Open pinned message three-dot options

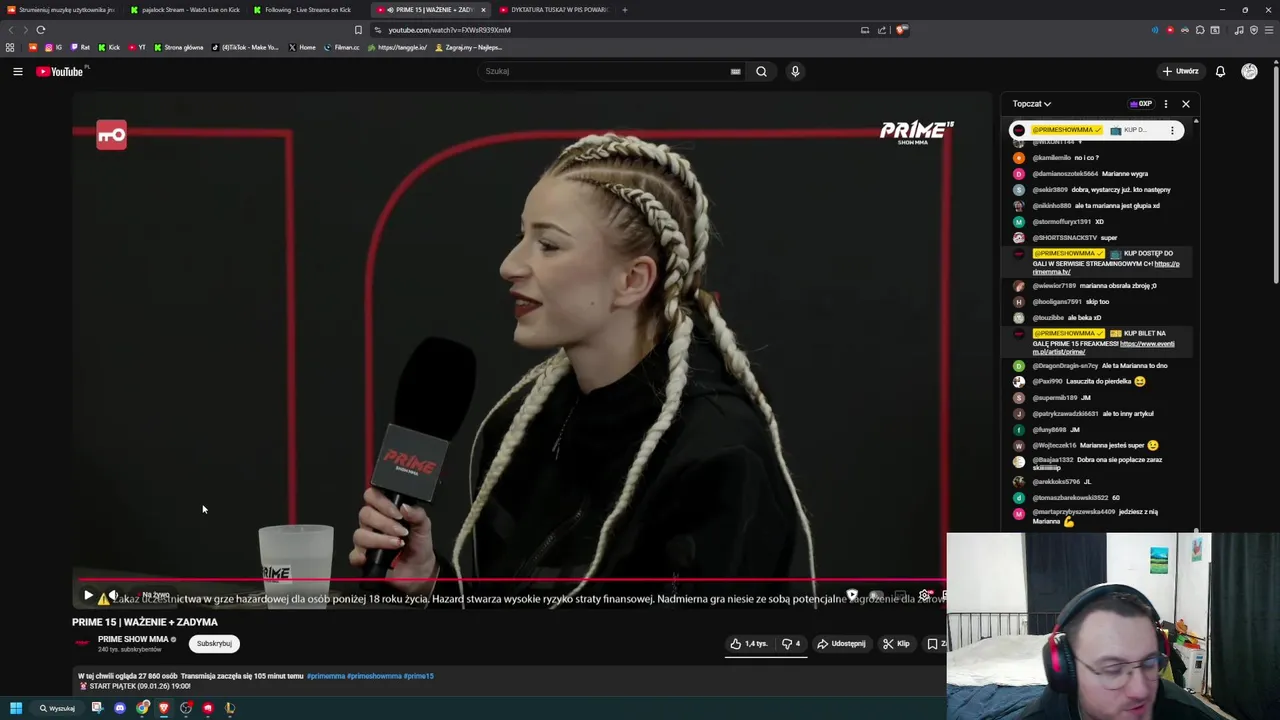coord(1172,130)
